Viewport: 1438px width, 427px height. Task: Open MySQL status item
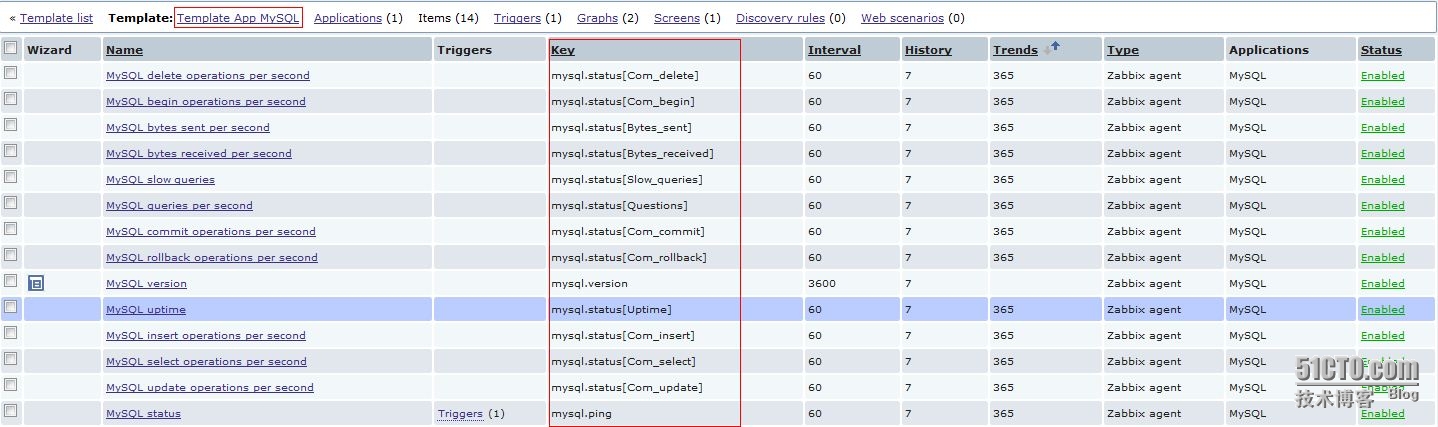pos(143,414)
